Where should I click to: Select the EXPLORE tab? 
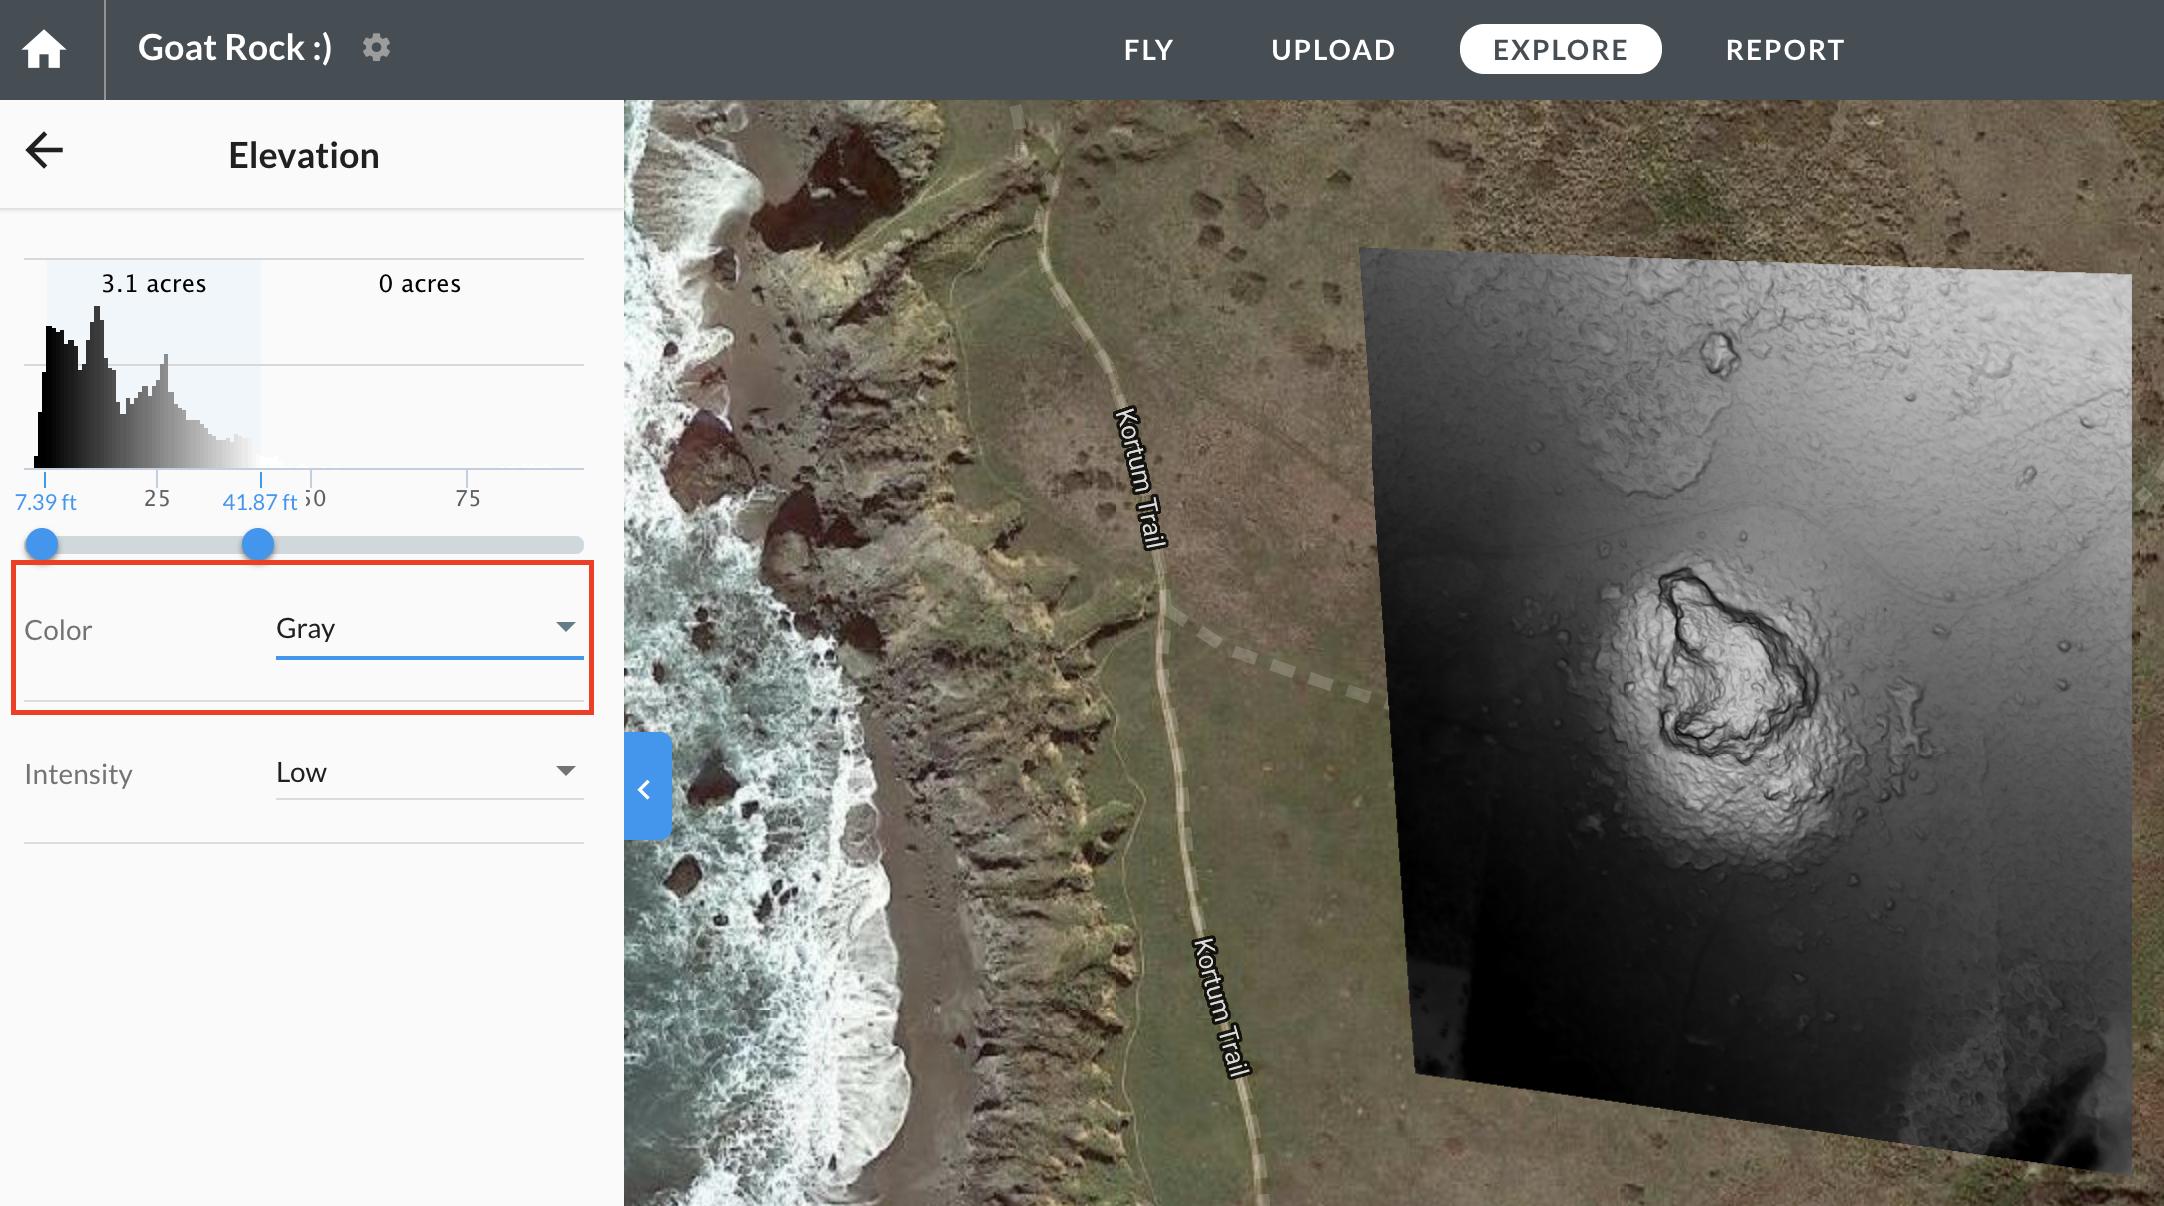(x=1560, y=50)
